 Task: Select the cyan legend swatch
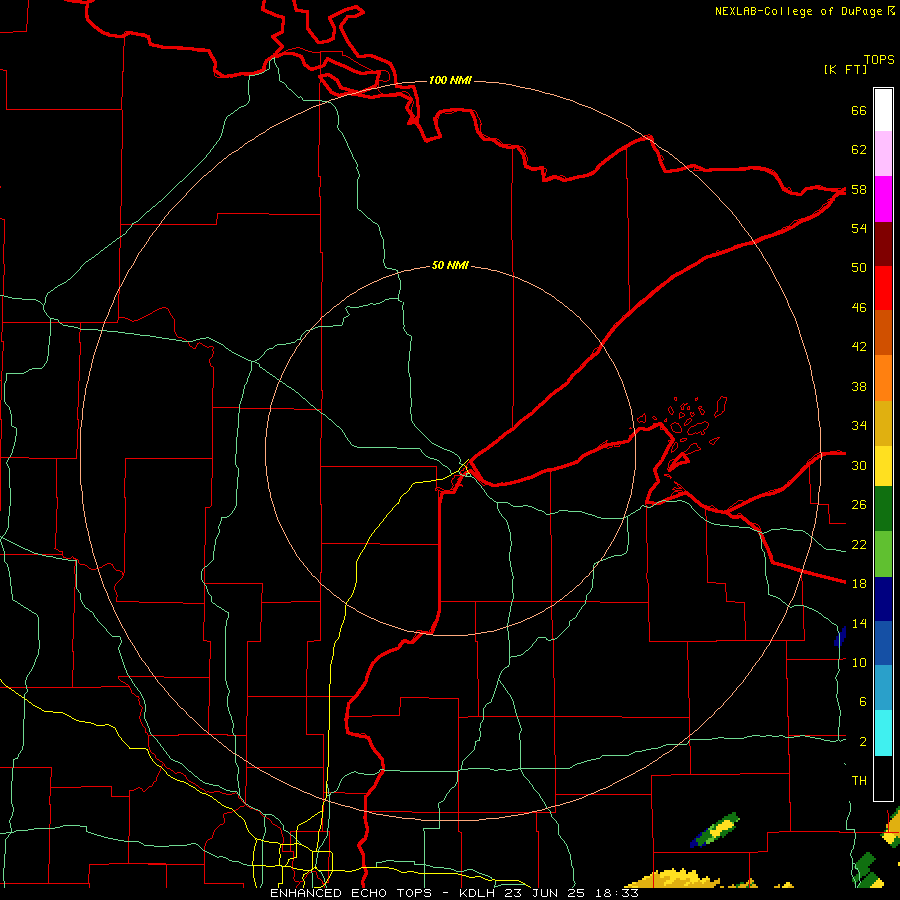[883, 733]
